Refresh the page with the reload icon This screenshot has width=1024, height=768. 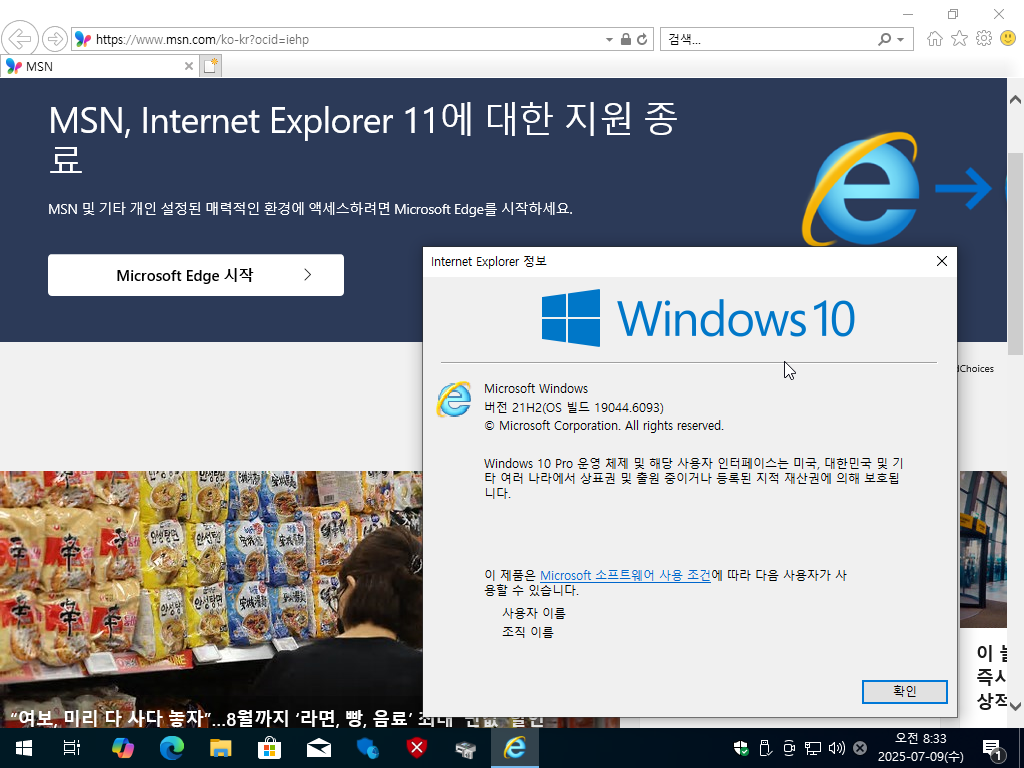pyautogui.click(x=643, y=39)
